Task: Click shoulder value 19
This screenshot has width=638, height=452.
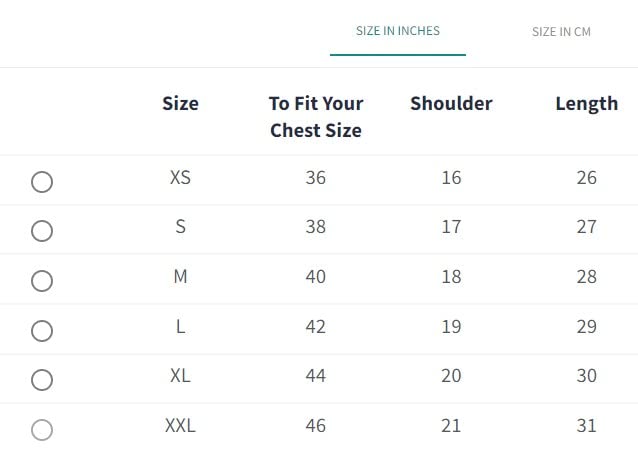Action: (x=451, y=326)
